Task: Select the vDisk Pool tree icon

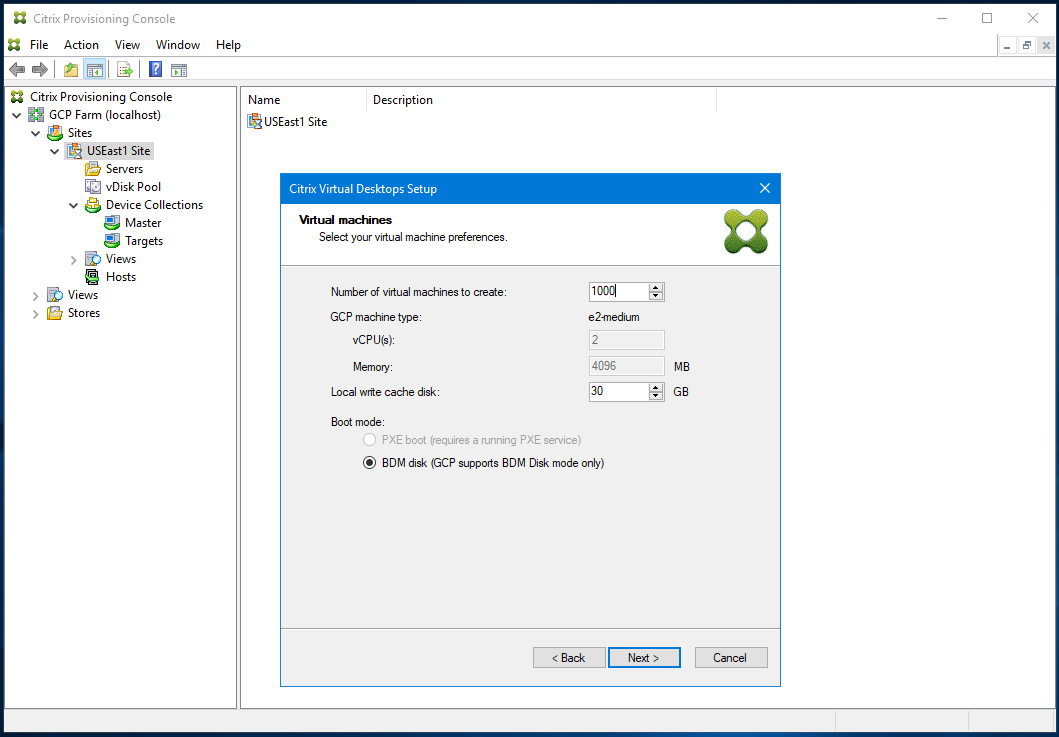Action: (92, 186)
